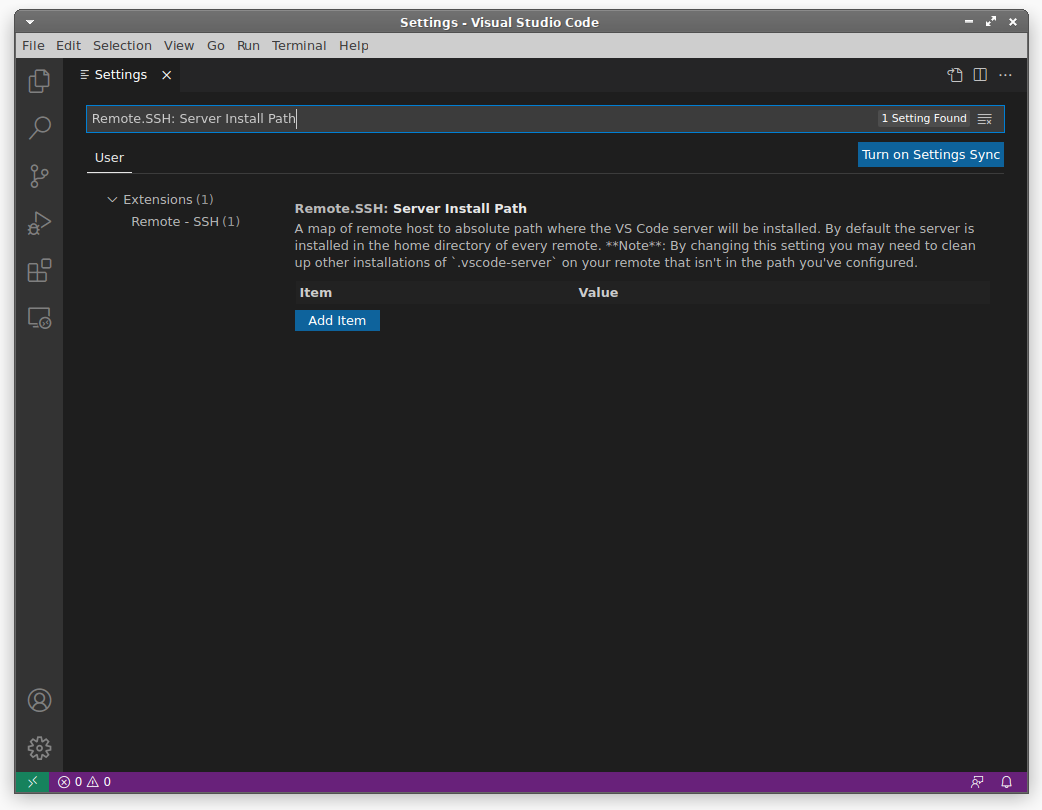Open the Settings JSON editor icon
Screen dimensions: 1042x810
[x=954, y=74]
